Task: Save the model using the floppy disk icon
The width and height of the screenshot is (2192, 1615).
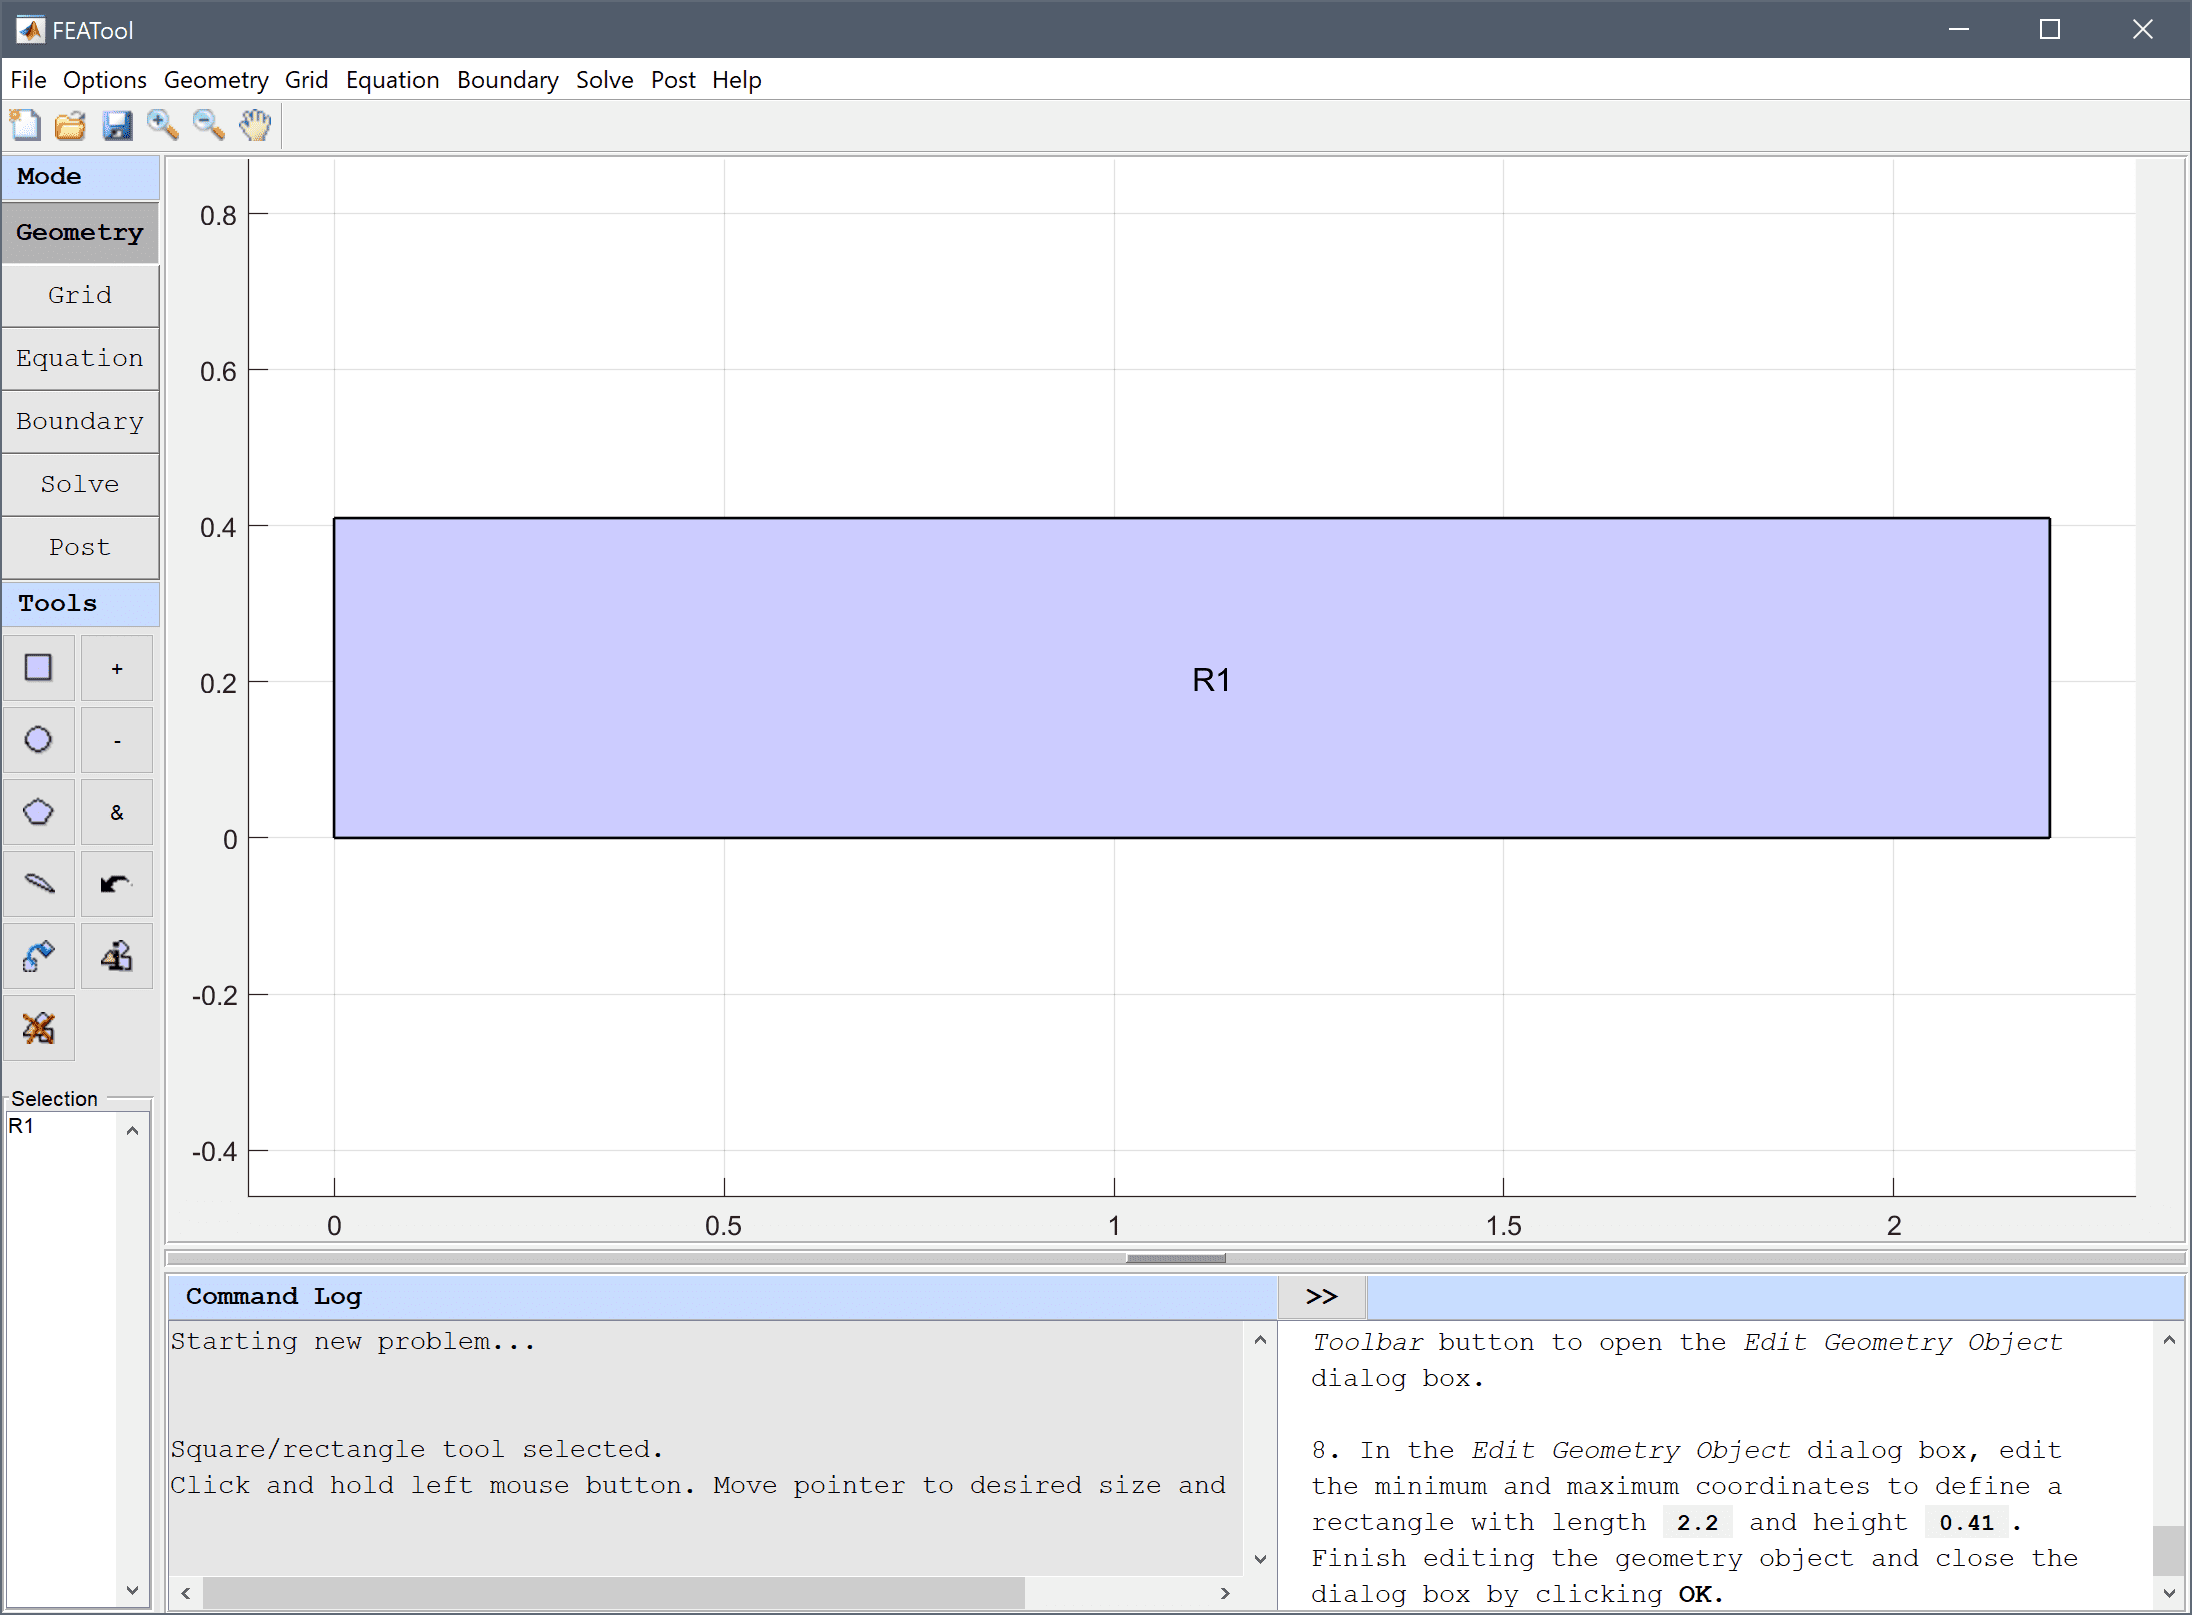Action: pyautogui.click(x=117, y=126)
